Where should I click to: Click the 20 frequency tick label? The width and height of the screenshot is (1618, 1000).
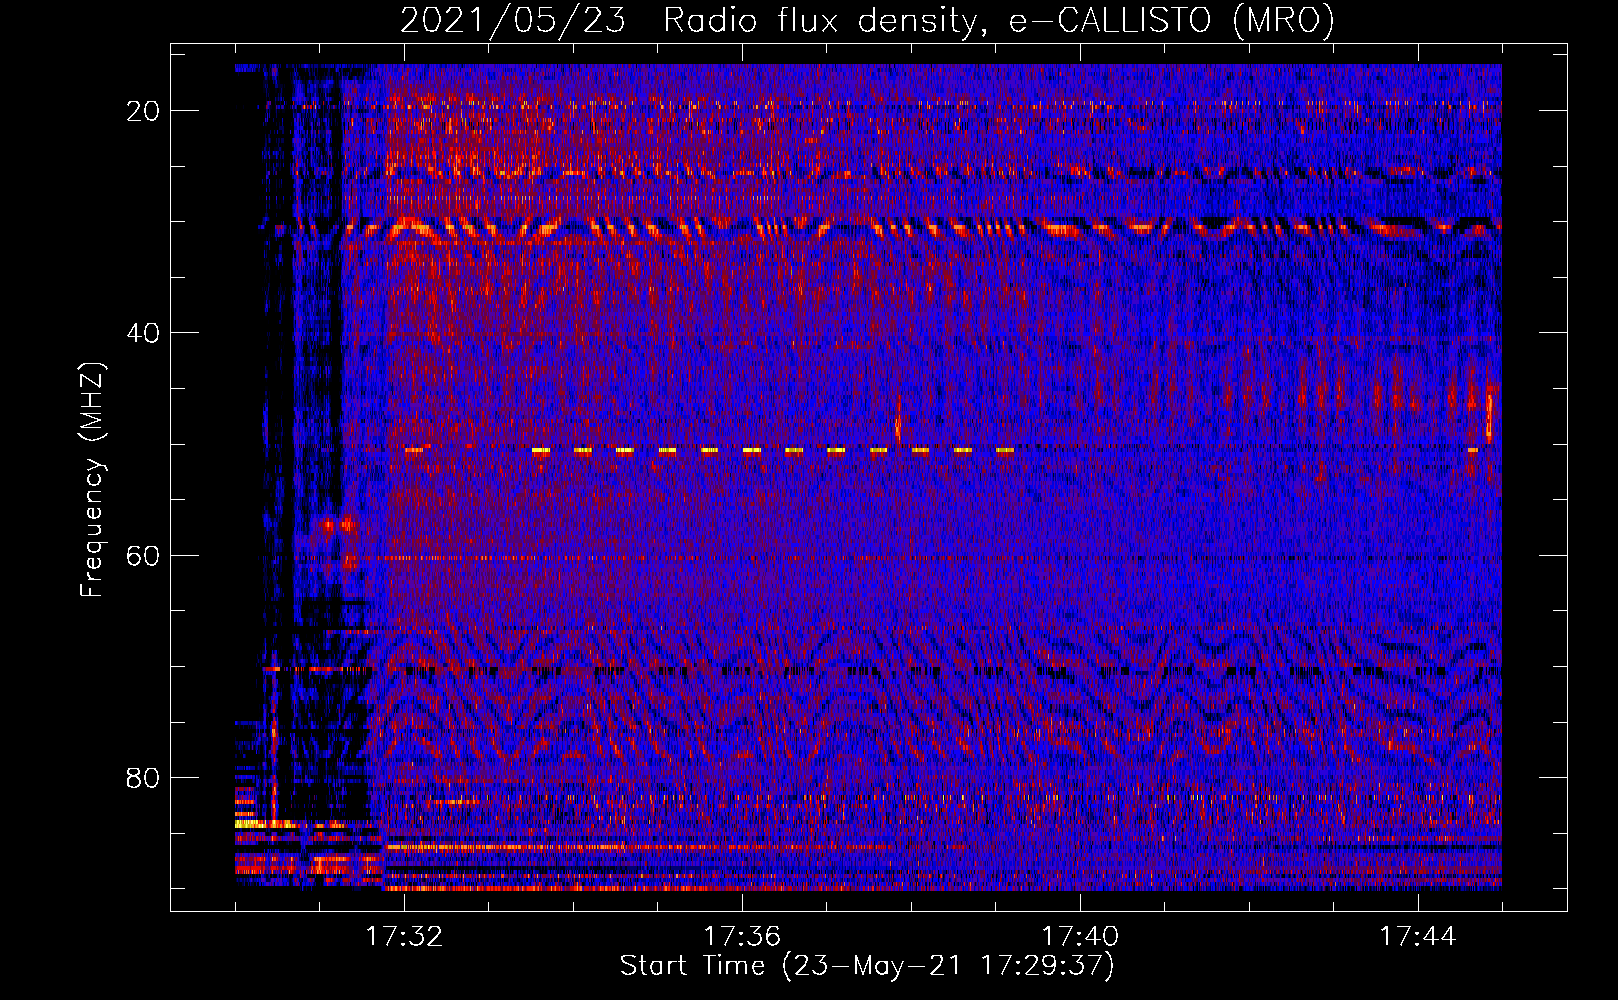point(143,110)
